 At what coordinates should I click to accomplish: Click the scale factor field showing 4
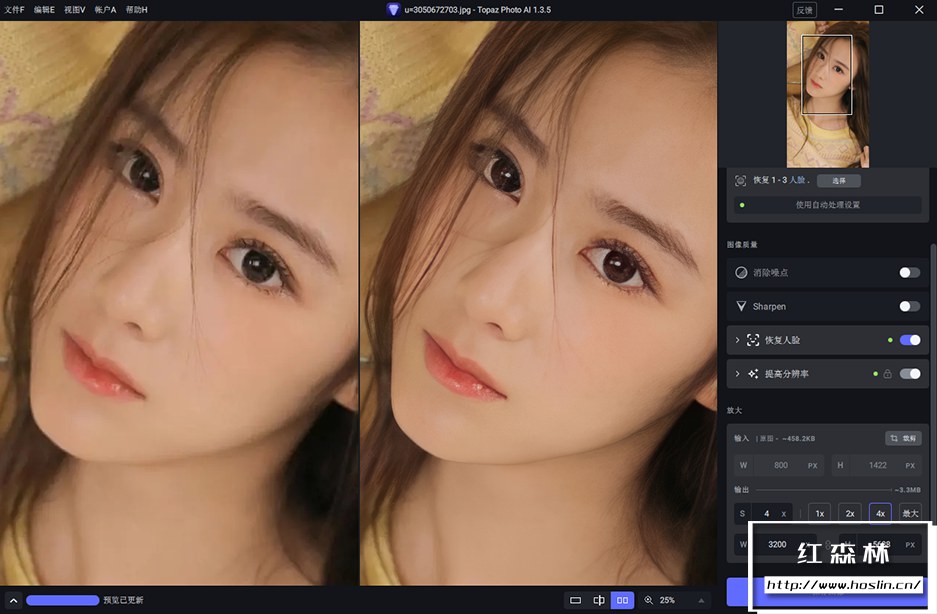764,513
